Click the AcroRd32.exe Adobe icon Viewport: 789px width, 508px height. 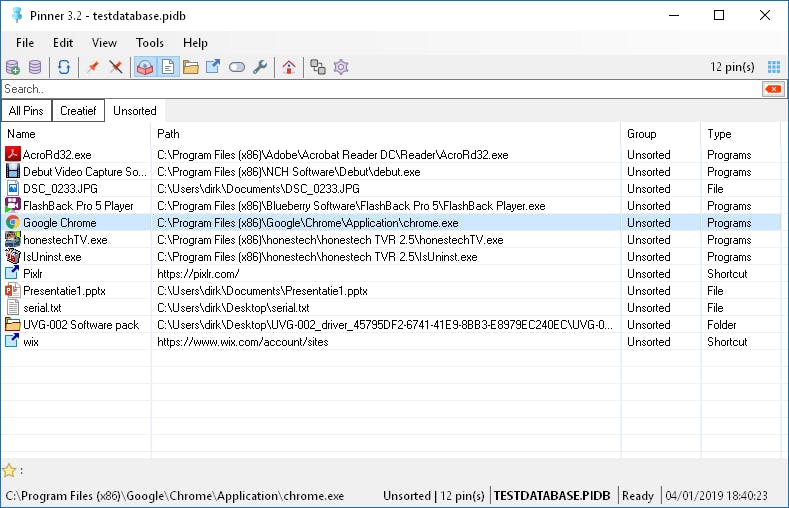tap(13, 154)
